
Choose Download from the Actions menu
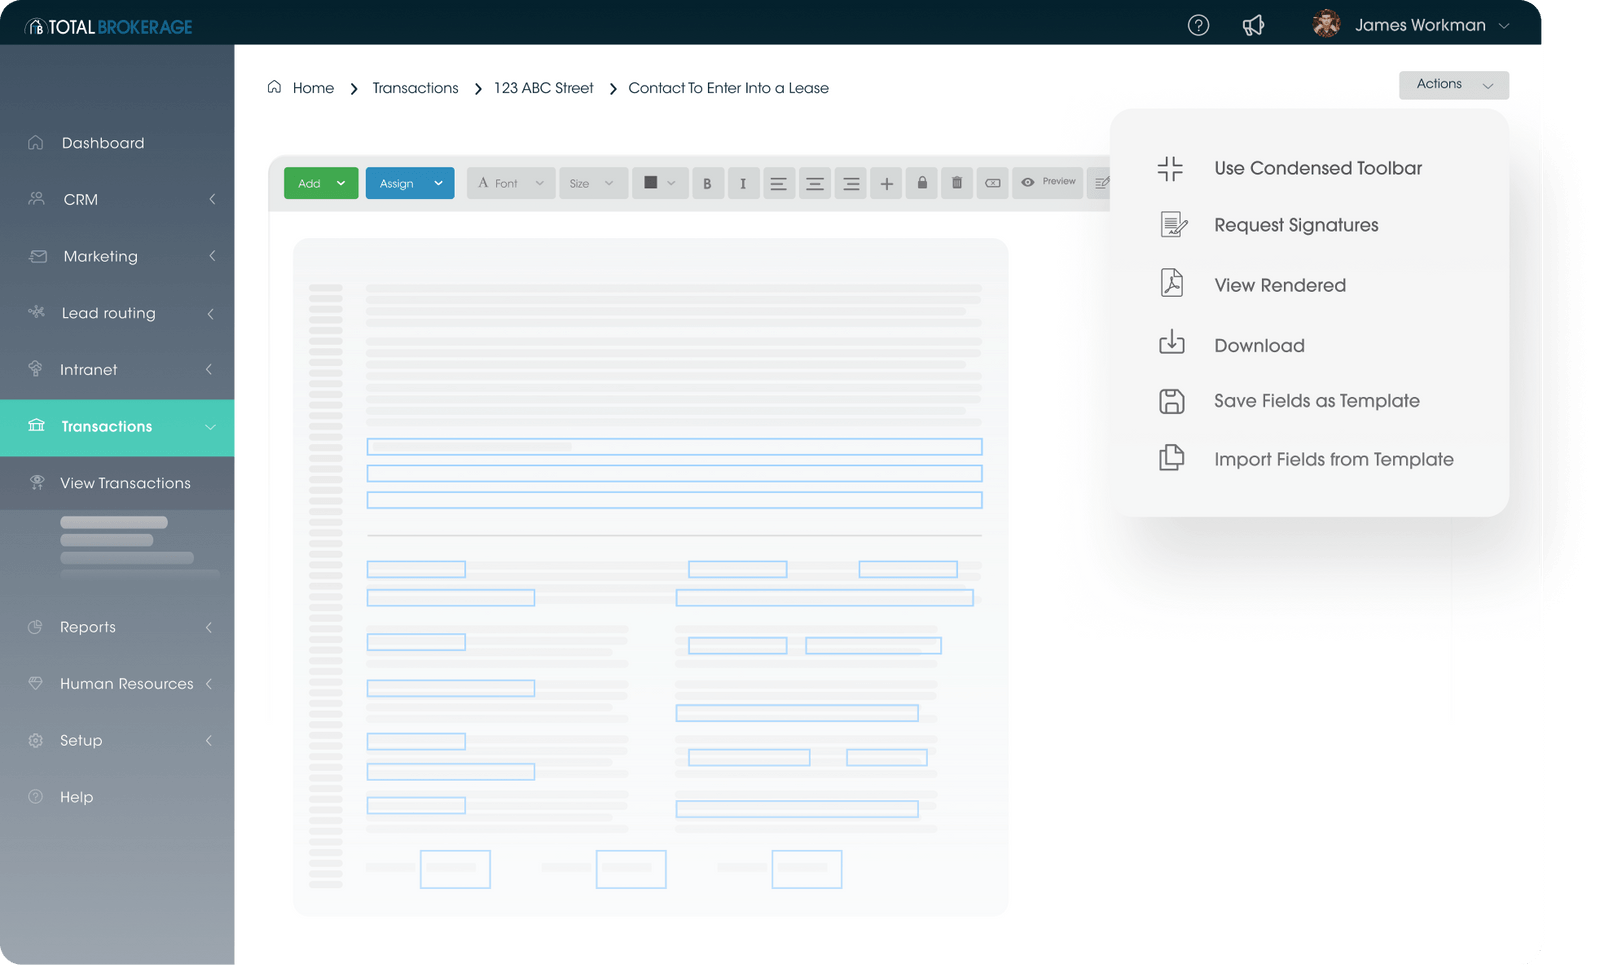[1258, 345]
